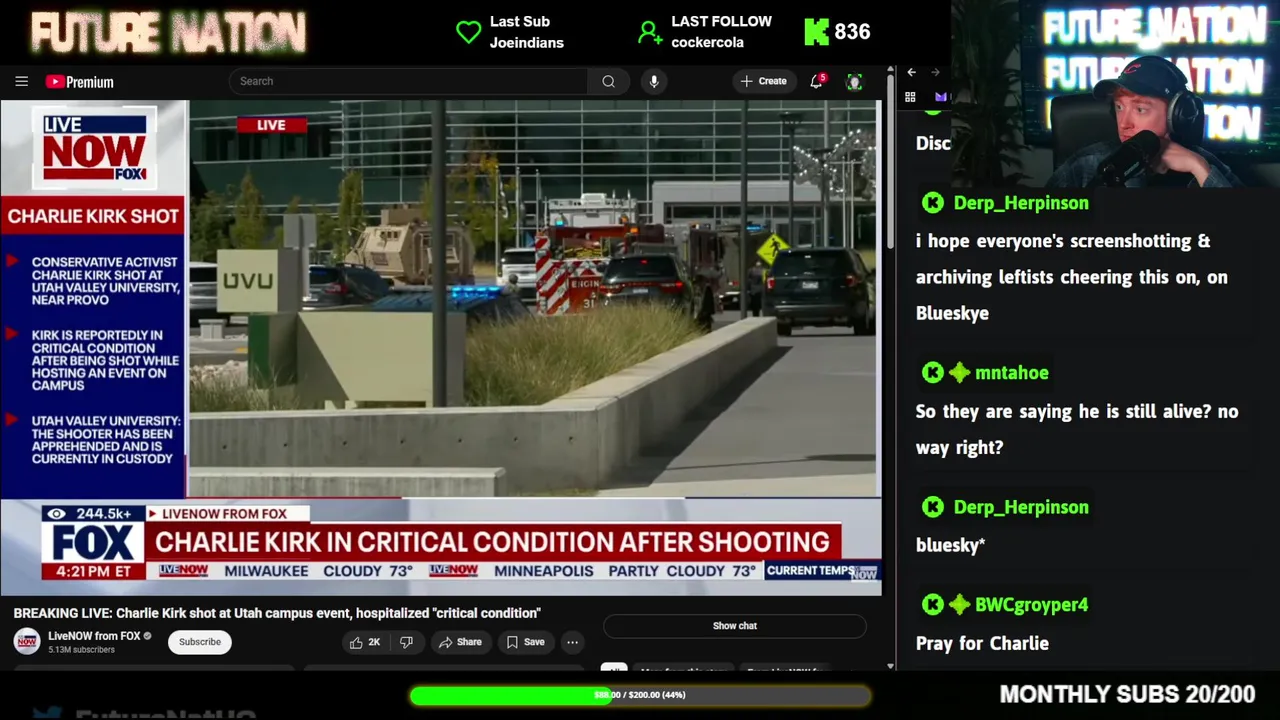The image size is (1280, 720).
Task: Click the green subscription goal progress bar
Action: click(x=639, y=695)
